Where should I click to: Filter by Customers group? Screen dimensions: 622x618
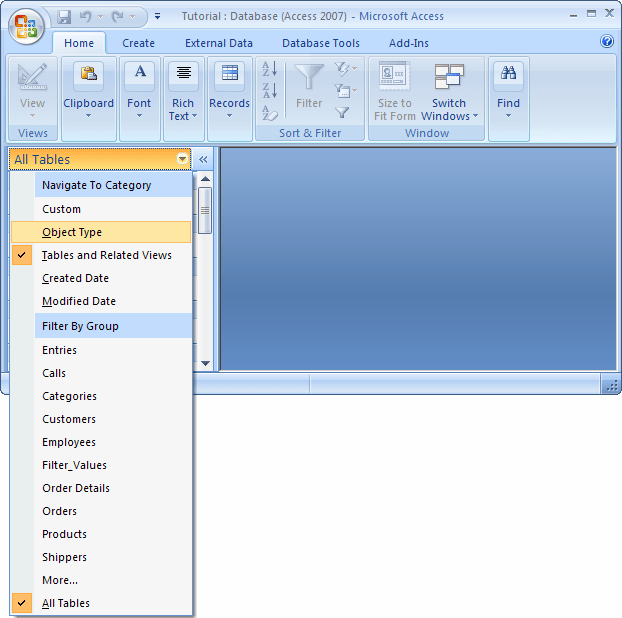(x=101, y=419)
